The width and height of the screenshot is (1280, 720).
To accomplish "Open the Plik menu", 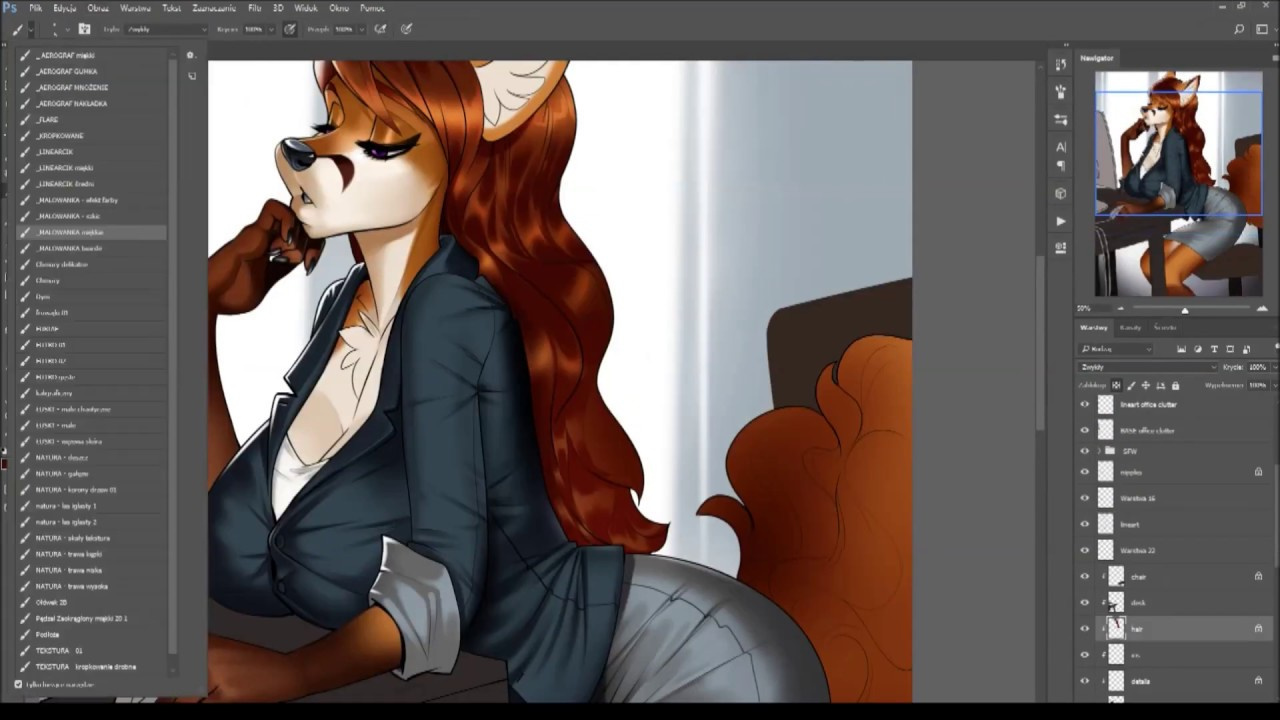I will [x=35, y=8].
